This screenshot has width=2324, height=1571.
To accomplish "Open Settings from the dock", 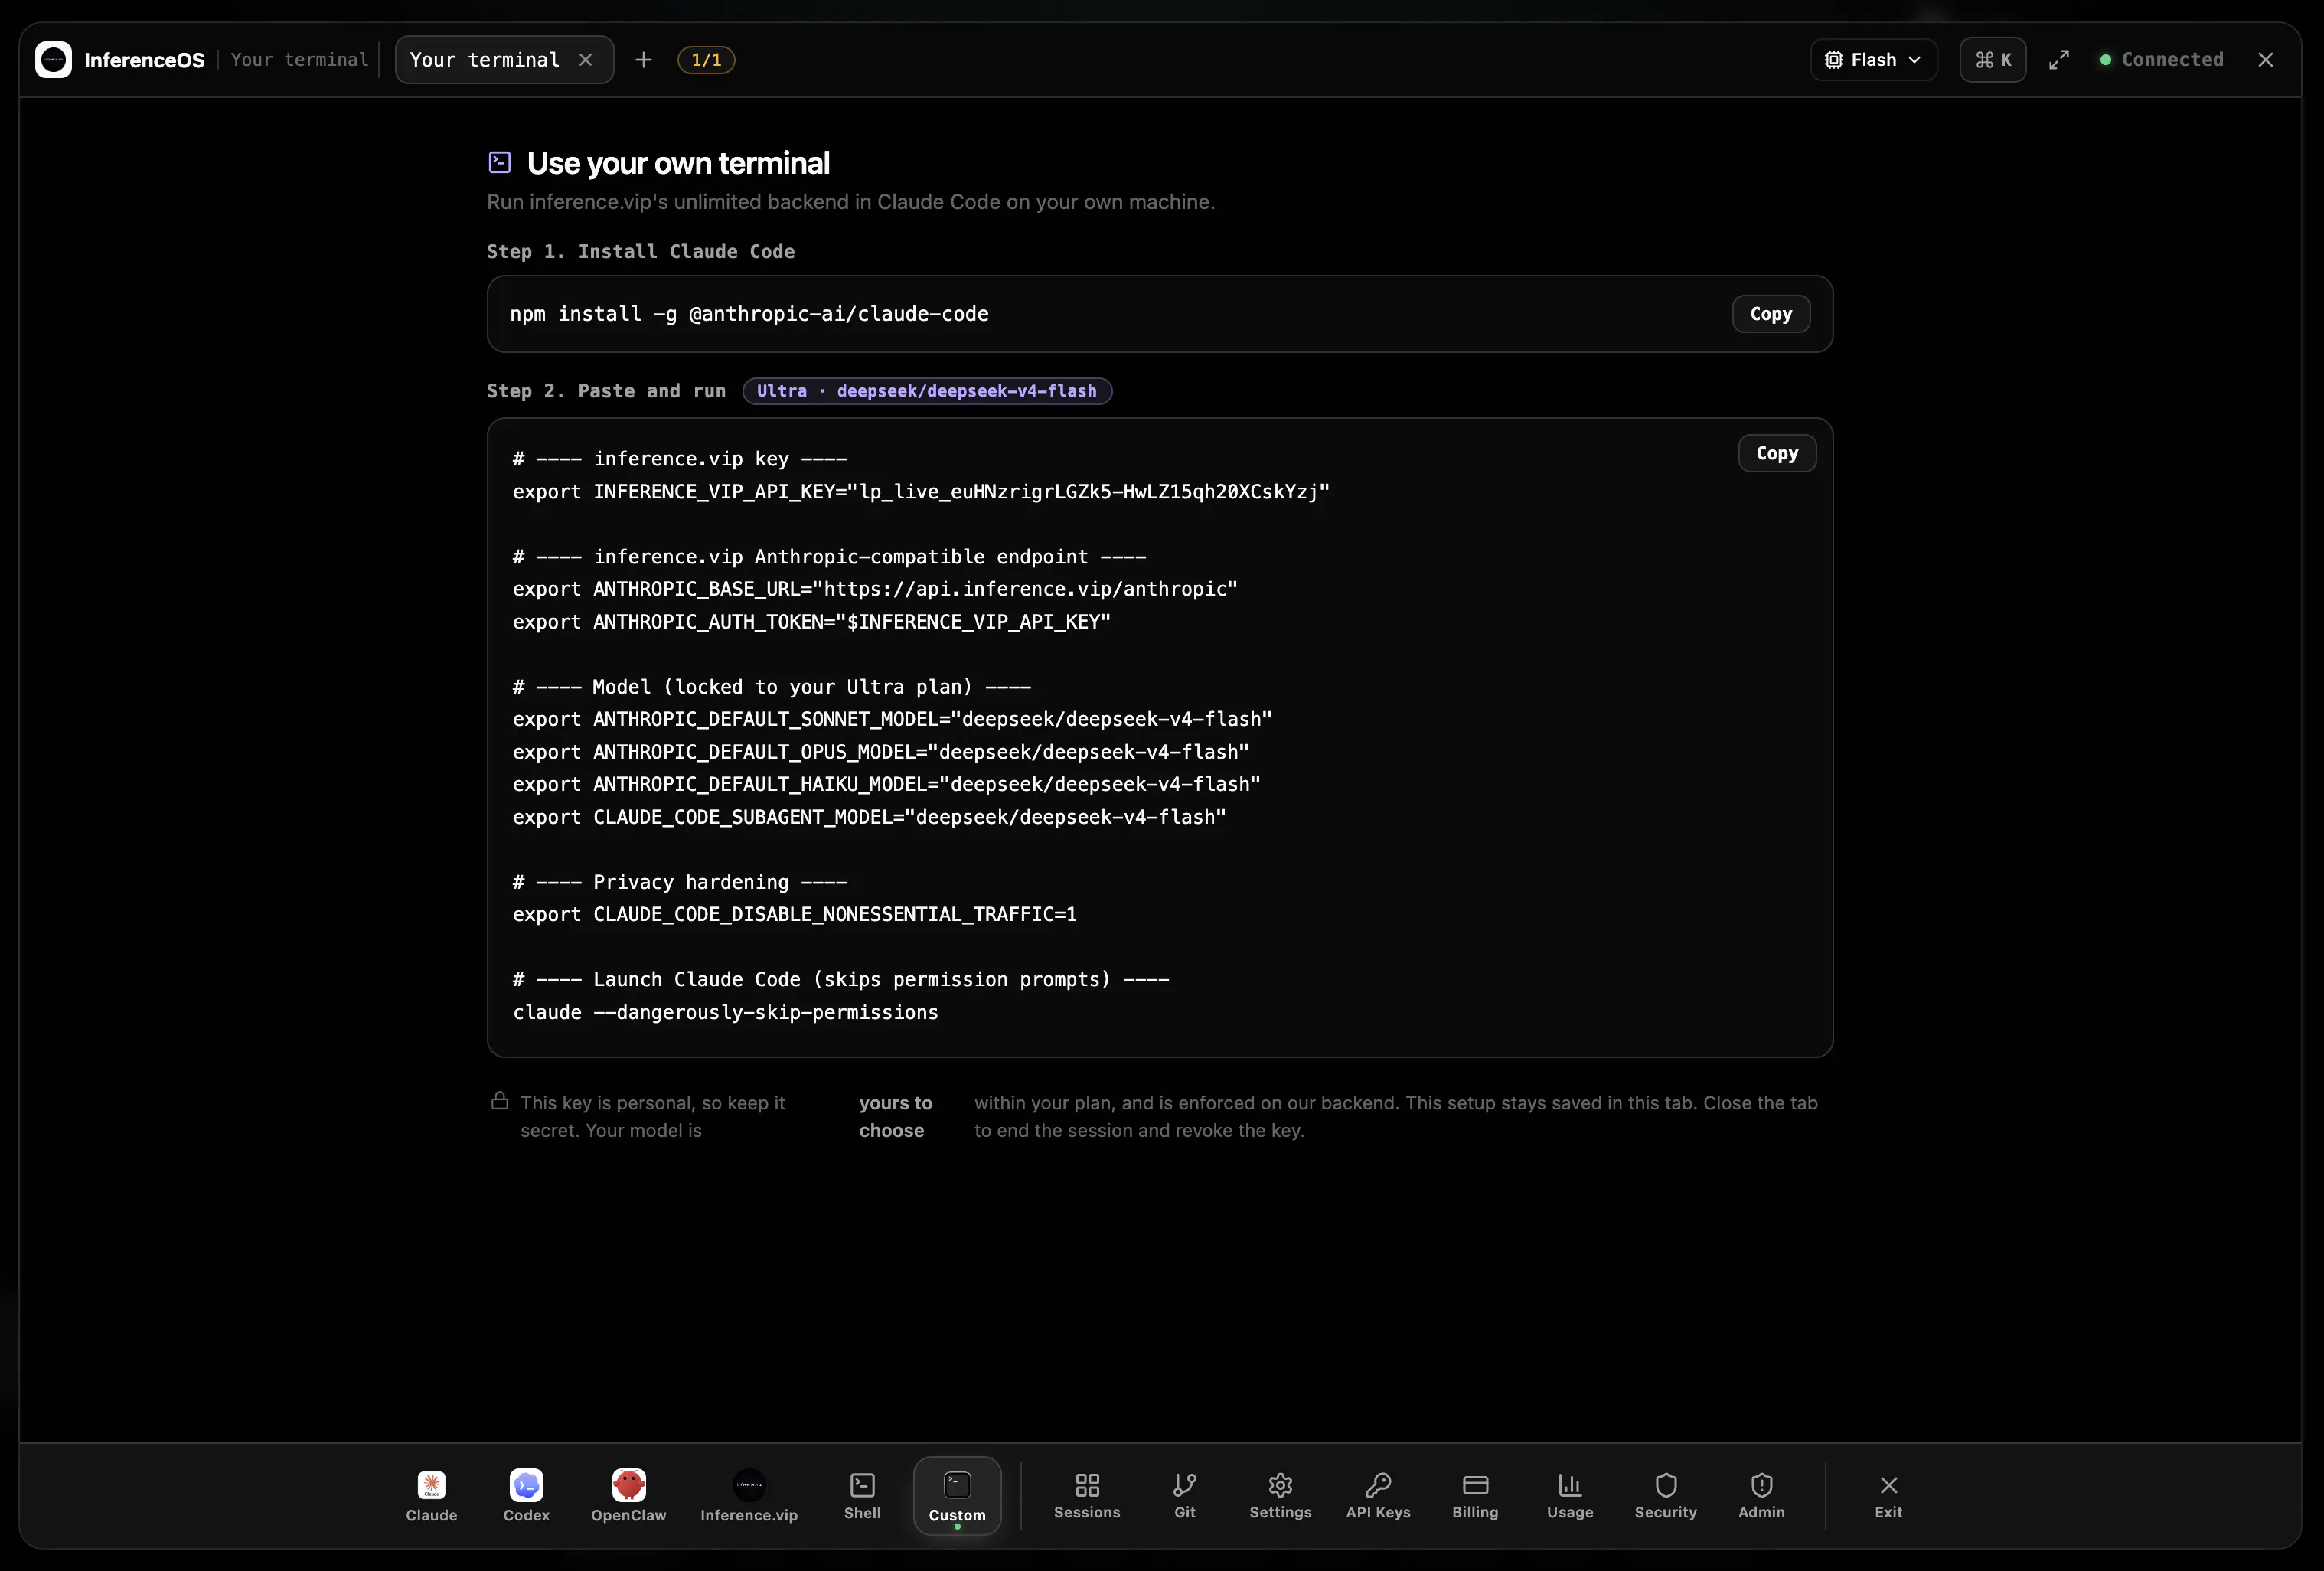I will [1280, 1496].
